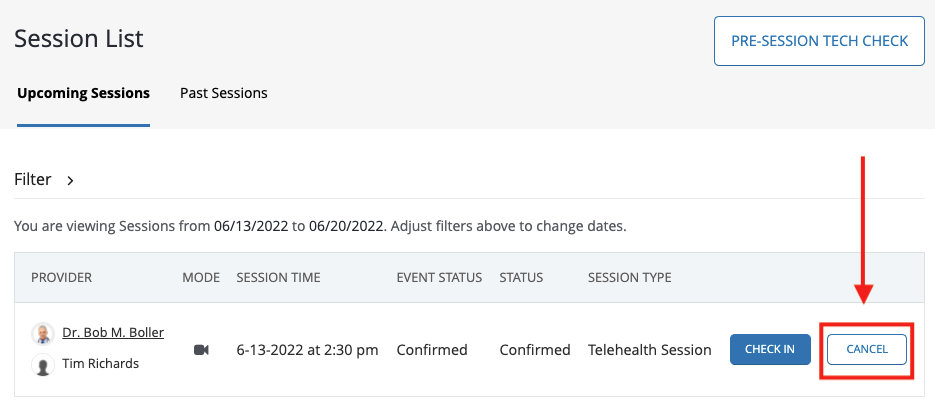Click the EVENT STATUS column header
Screen dimensions: 935x411
tap(439, 277)
